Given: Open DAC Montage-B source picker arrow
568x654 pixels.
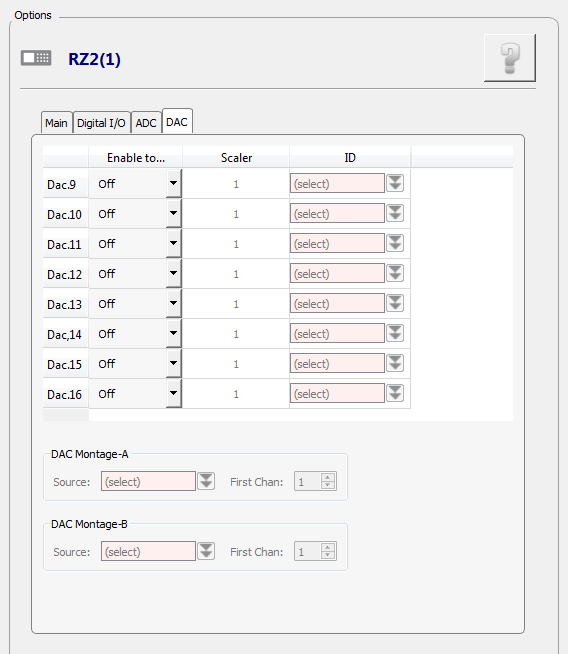Looking at the screenshot, I should (206, 551).
